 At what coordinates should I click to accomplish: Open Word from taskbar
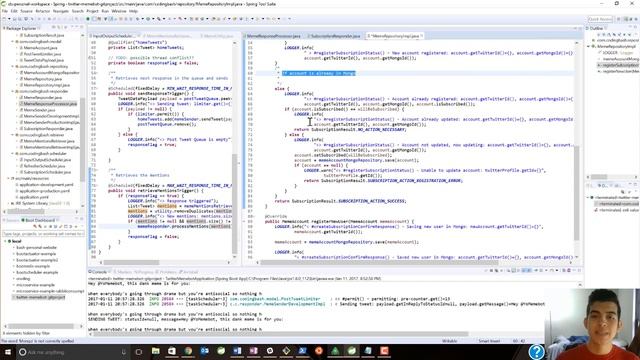click(x=237, y=351)
